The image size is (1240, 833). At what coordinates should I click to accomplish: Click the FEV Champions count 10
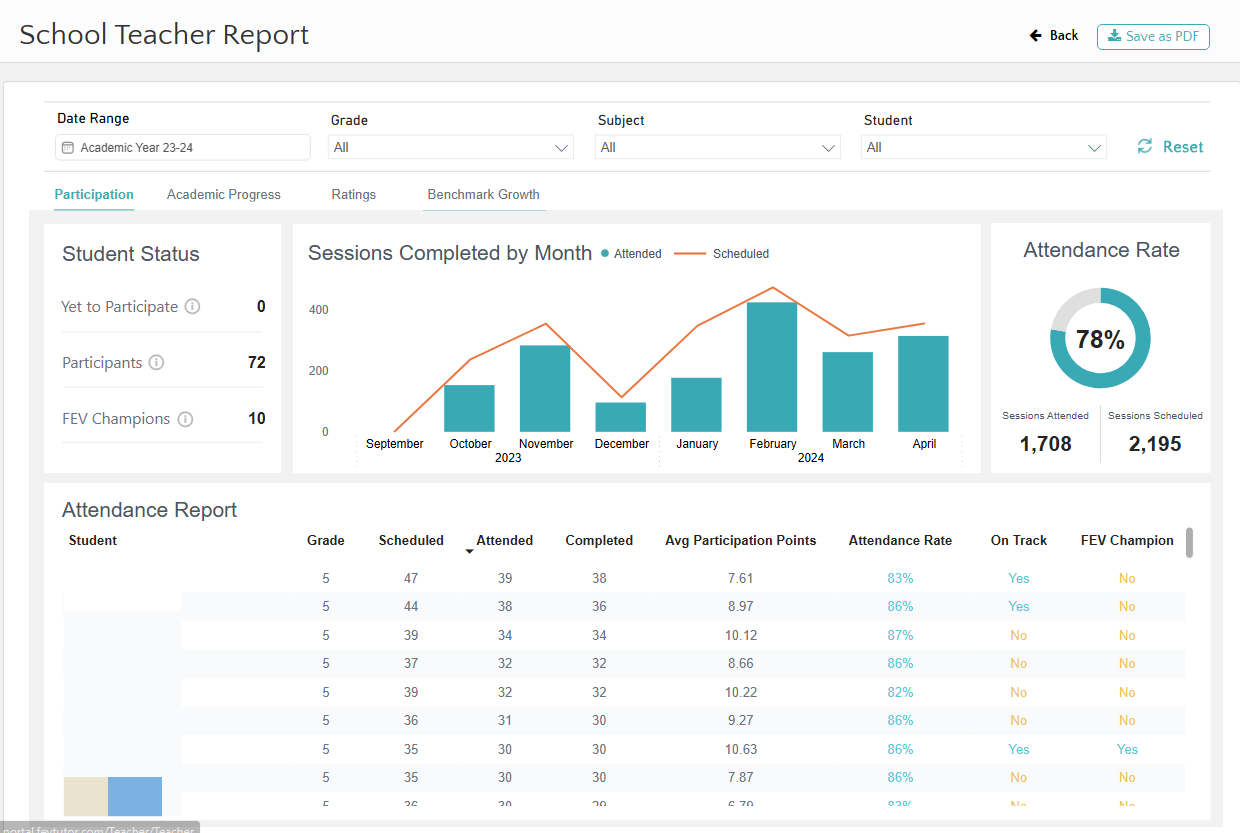257,419
